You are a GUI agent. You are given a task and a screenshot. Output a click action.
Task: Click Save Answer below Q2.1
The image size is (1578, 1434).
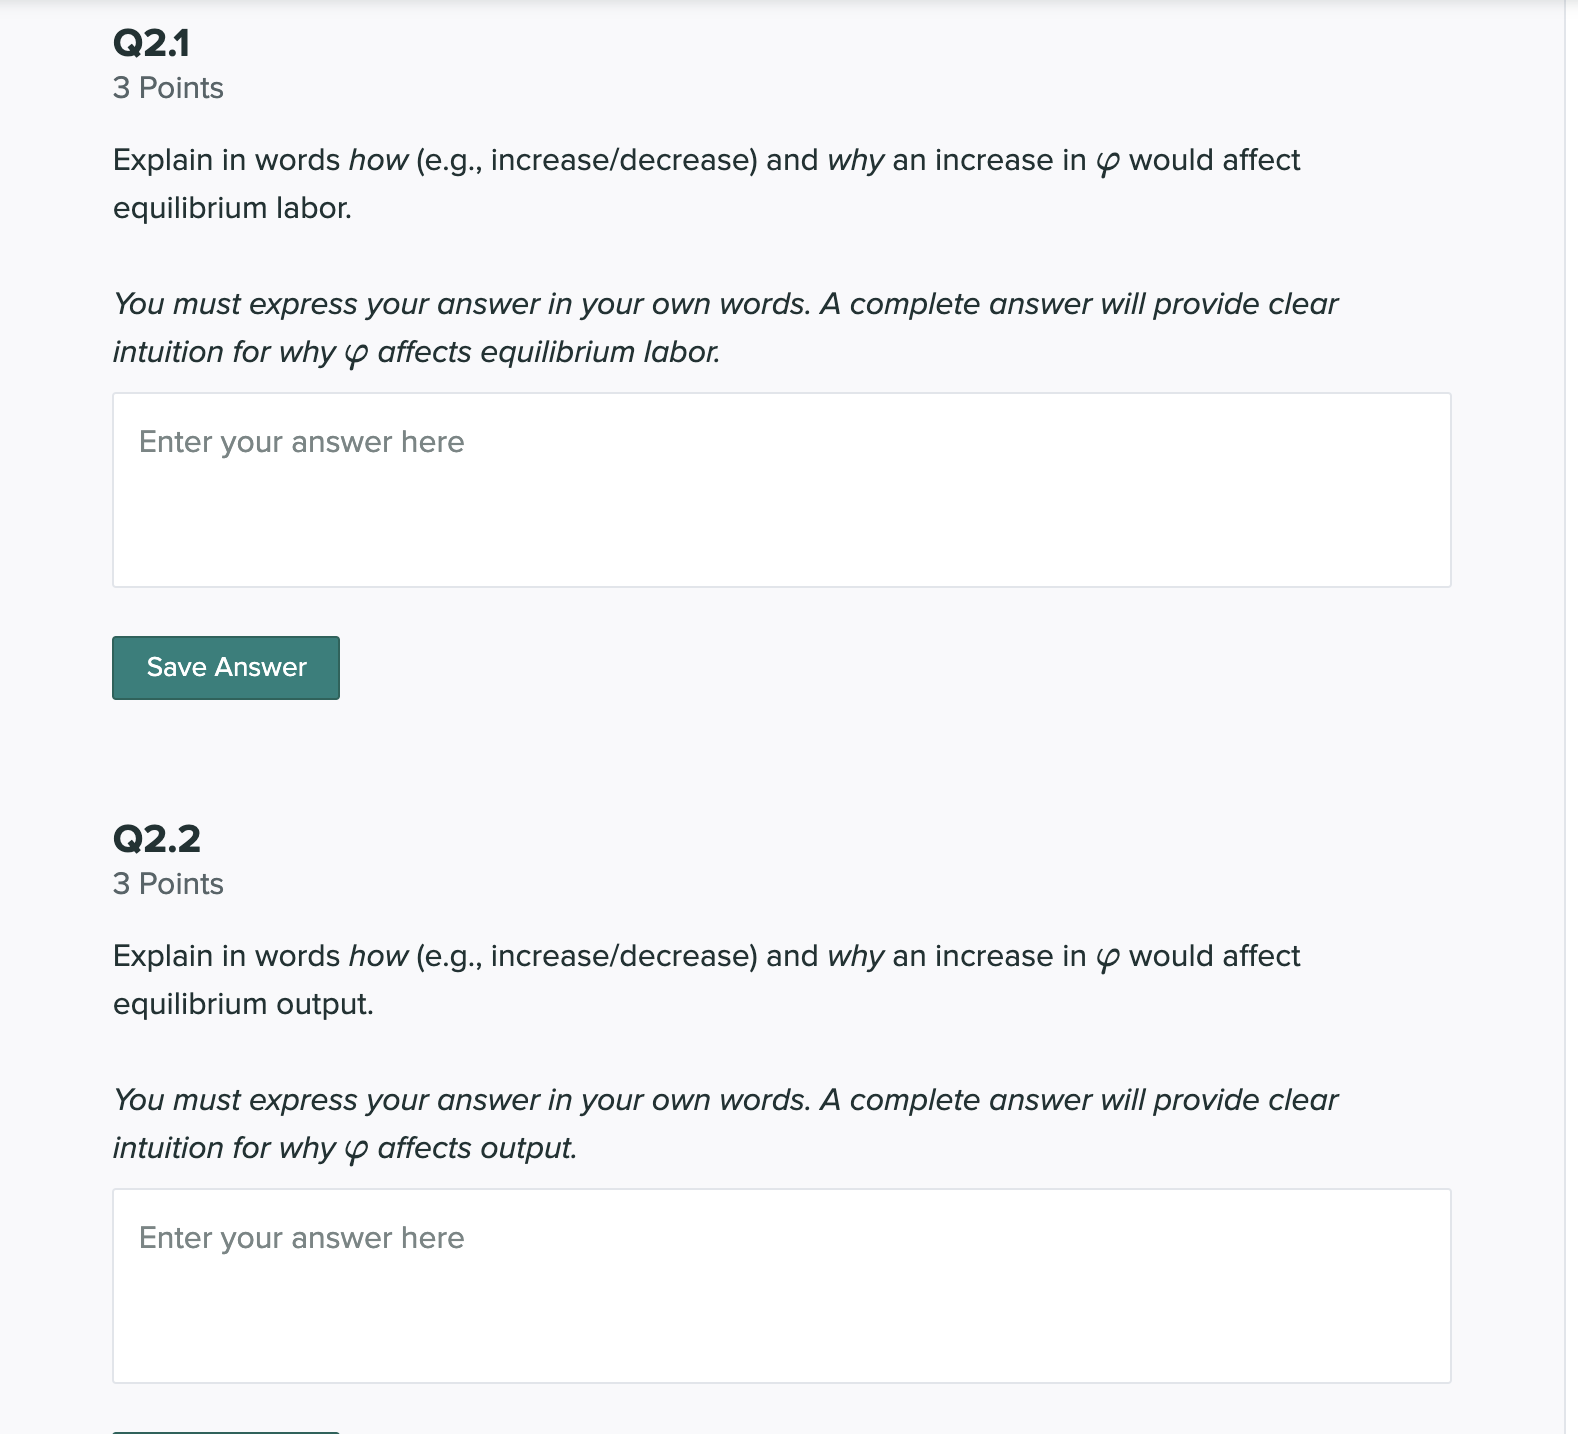pyautogui.click(x=225, y=667)
